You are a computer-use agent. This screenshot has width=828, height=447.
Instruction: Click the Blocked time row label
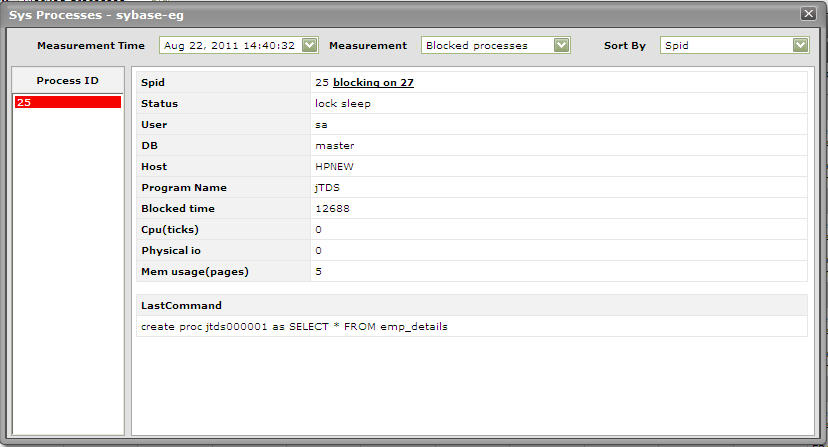pos(177,209)
